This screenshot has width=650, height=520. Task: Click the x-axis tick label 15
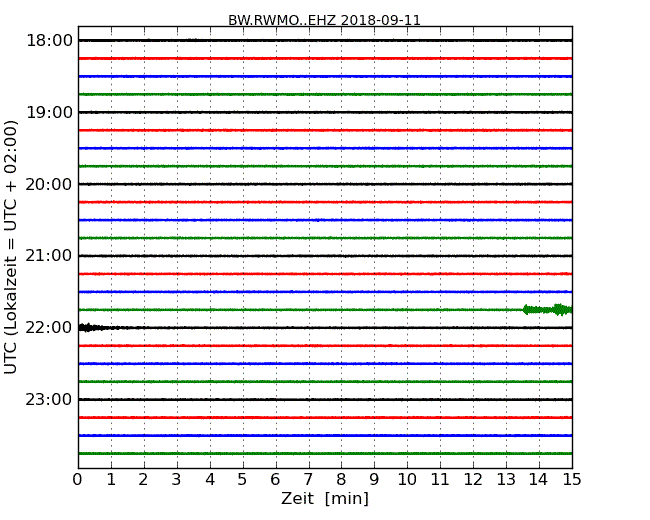(572, 479)
